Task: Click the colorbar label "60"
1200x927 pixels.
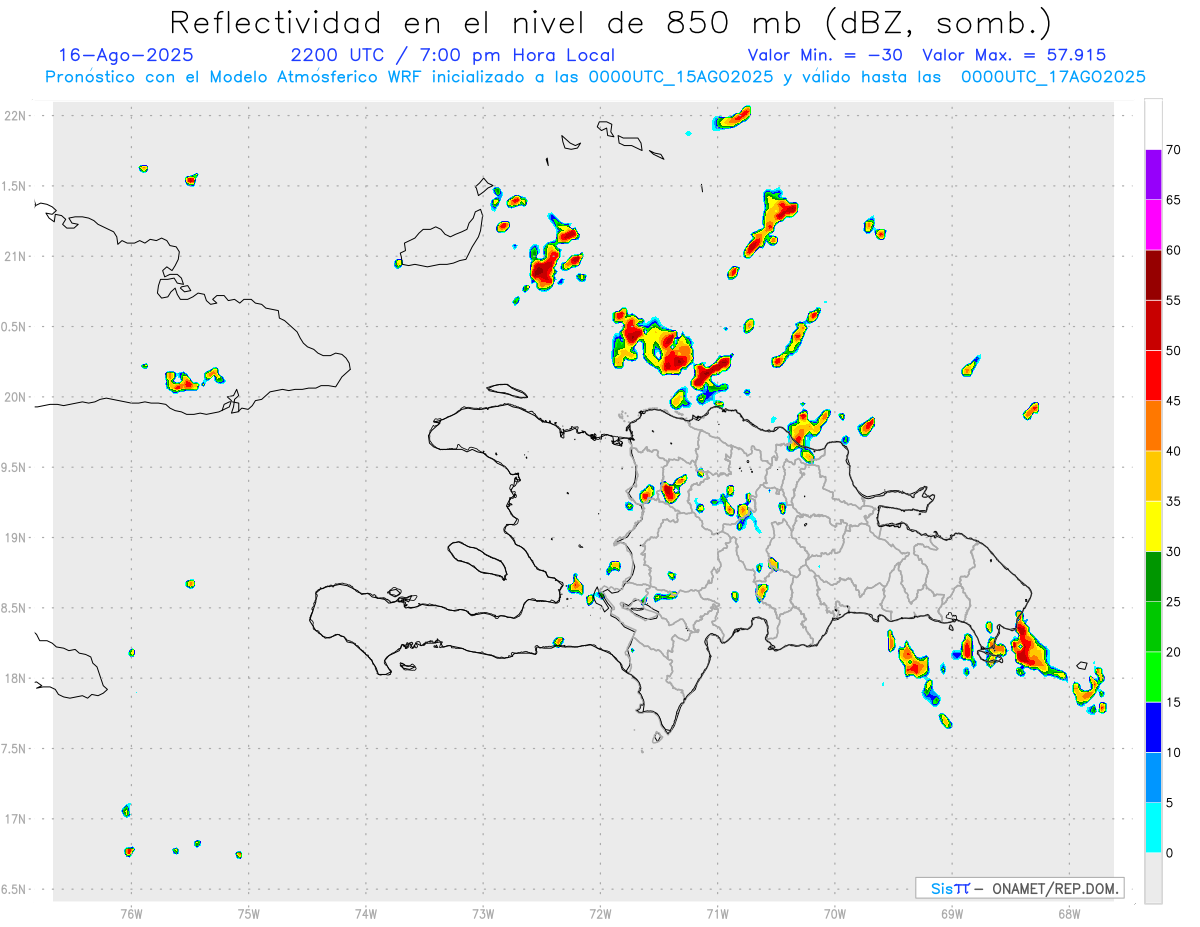Action: click(x=1174, y=250)
